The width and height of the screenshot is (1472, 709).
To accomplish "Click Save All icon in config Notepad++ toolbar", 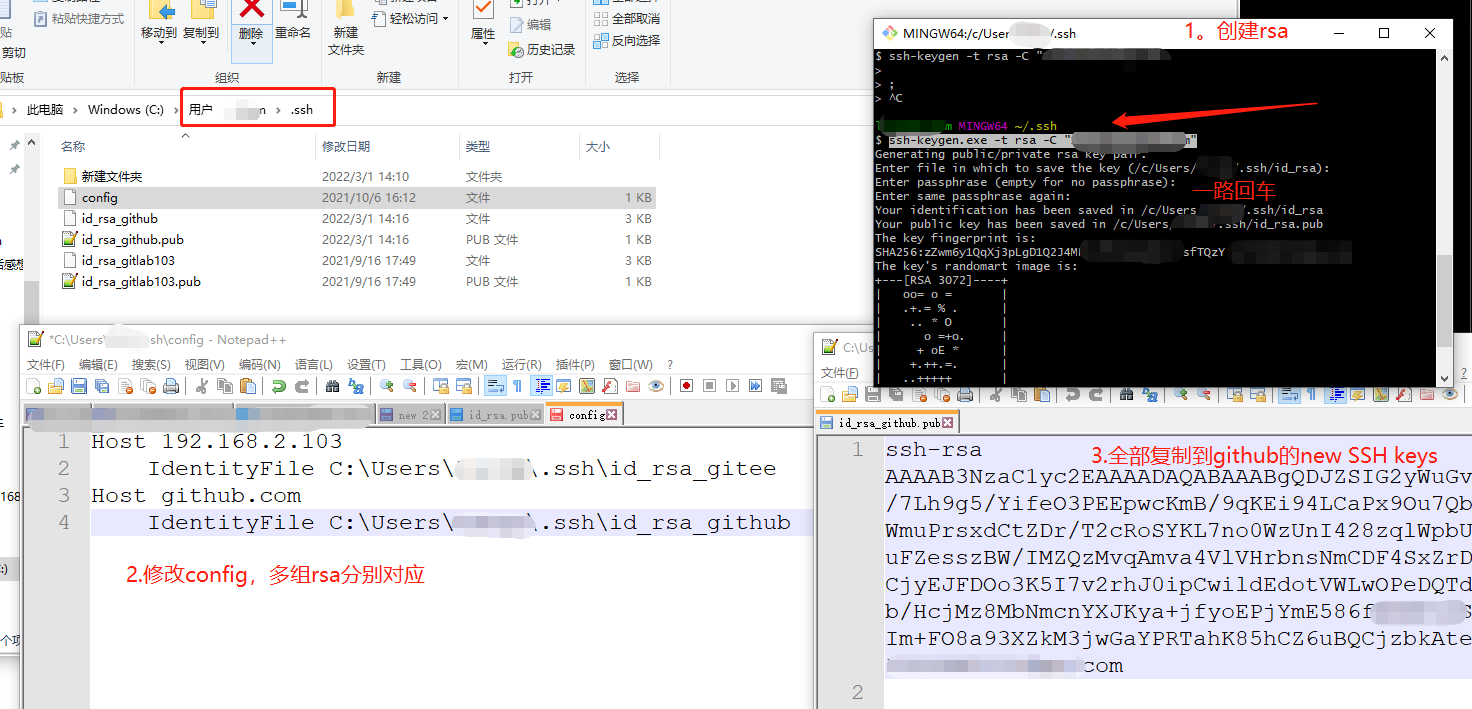I will click(102, 386).
